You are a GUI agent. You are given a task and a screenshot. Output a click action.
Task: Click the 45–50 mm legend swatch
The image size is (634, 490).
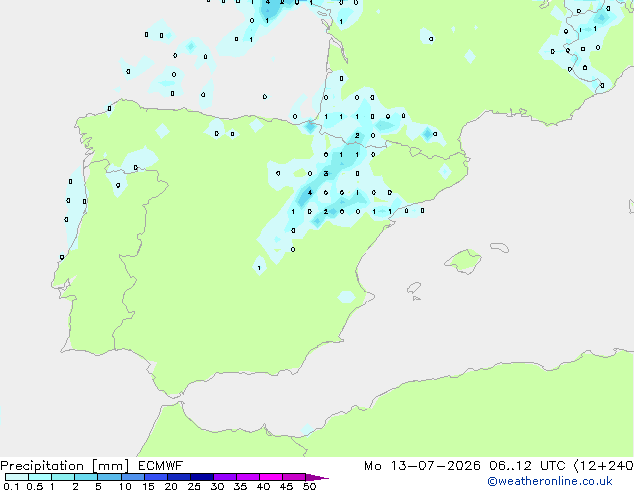[x=294, y=477]
